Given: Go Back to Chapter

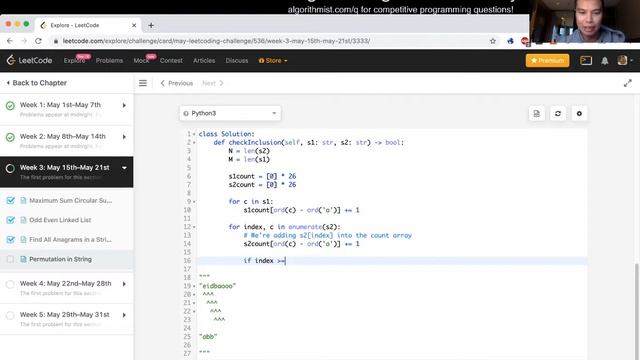Looking at the screenshot, I should (x=36, y=83).
